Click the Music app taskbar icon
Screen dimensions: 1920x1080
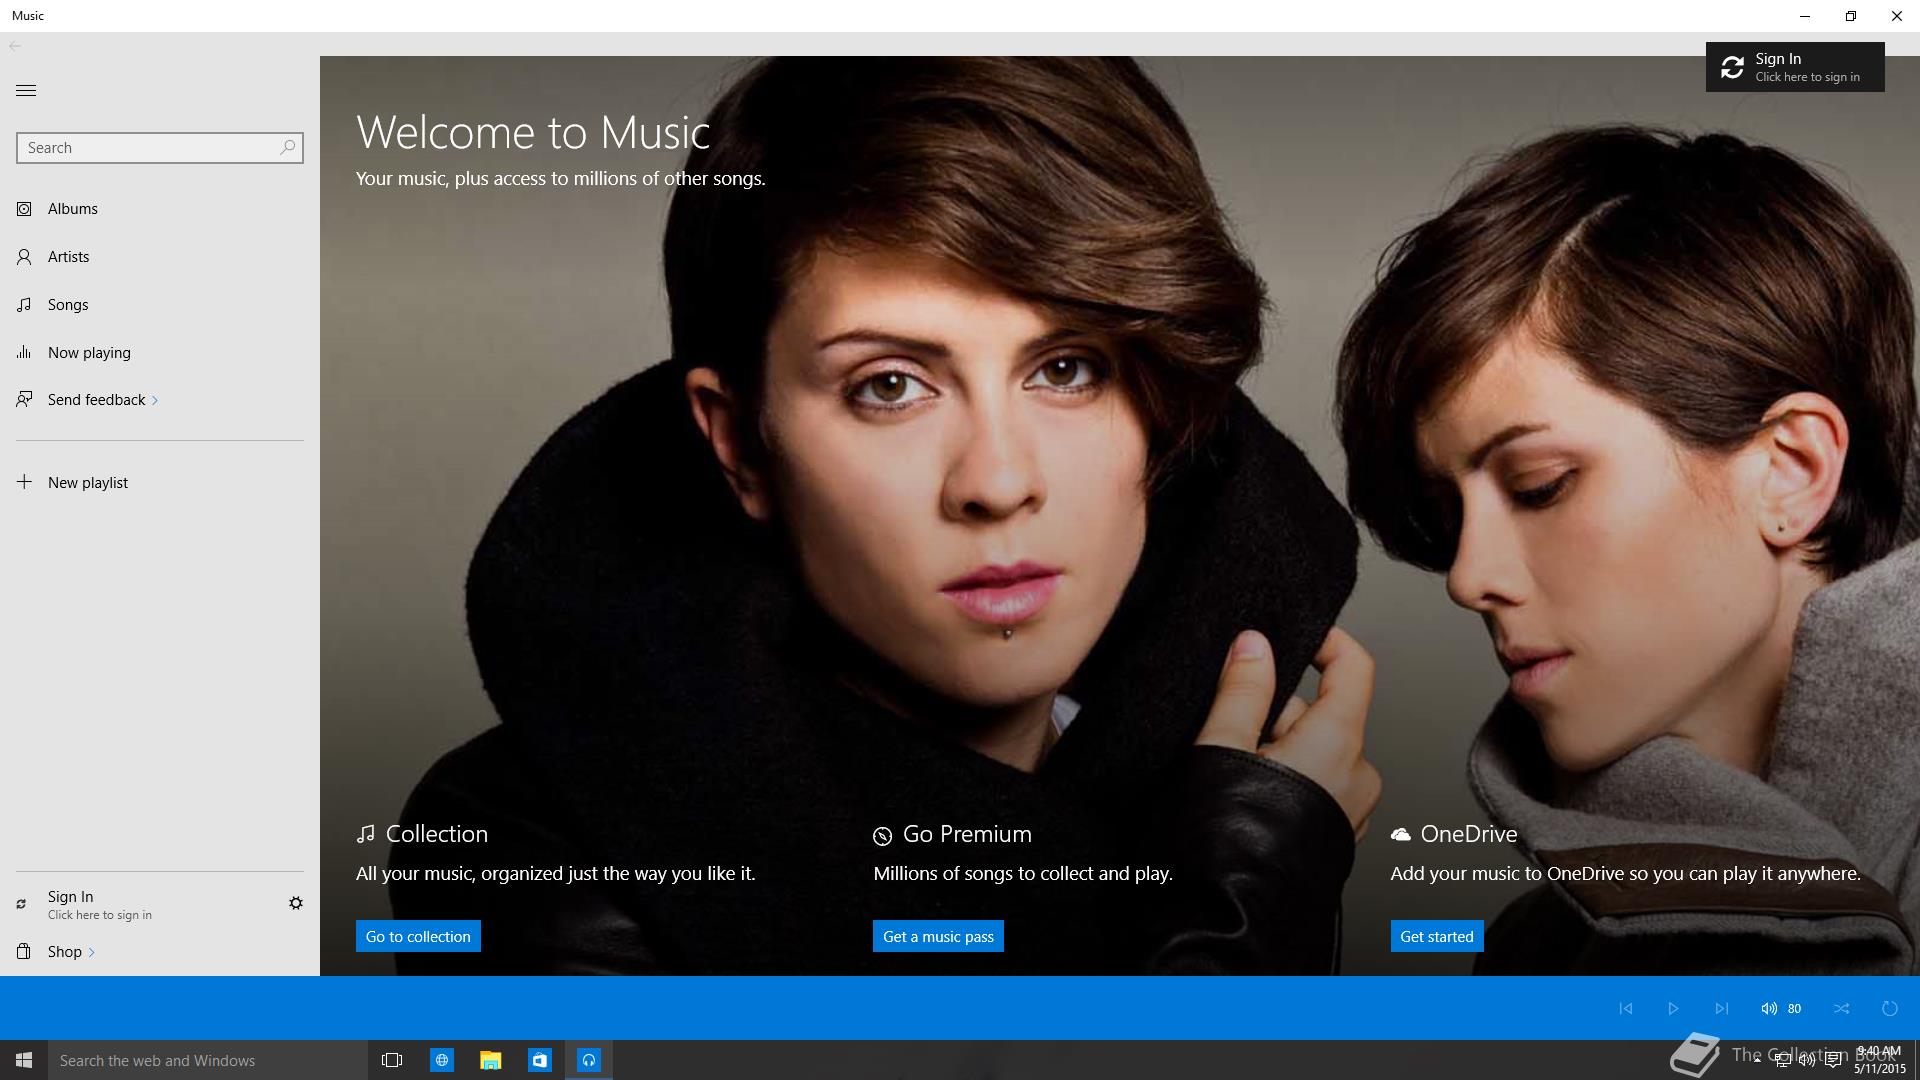tap(589, 1060)
